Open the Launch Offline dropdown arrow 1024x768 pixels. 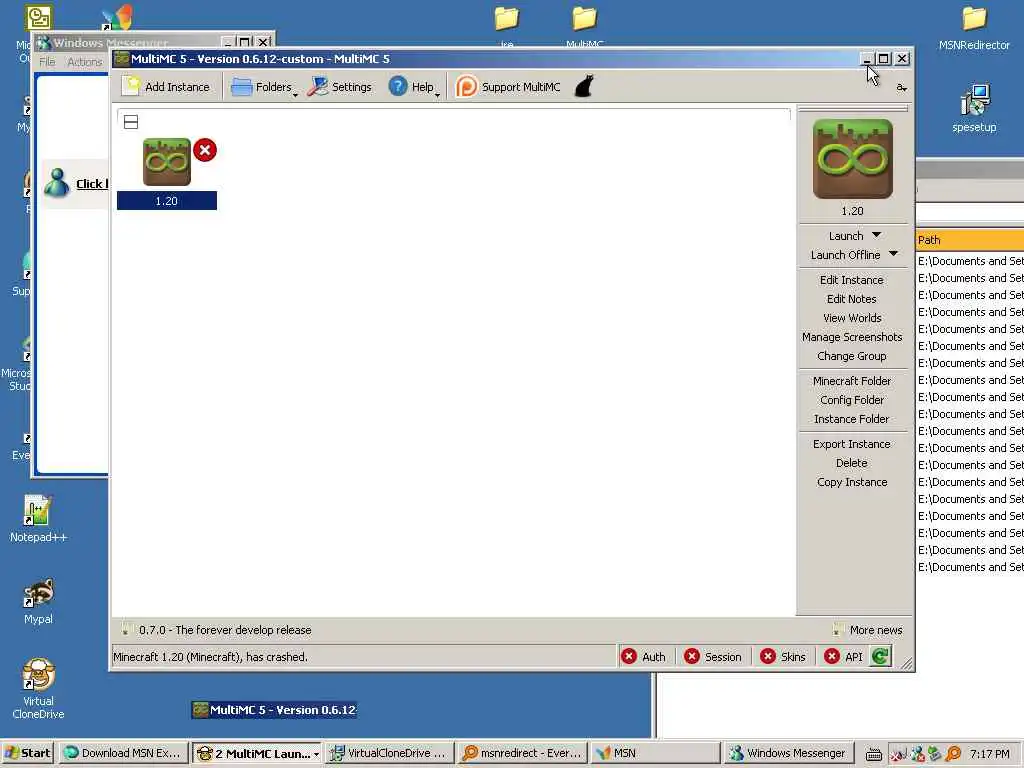point(893,254)
